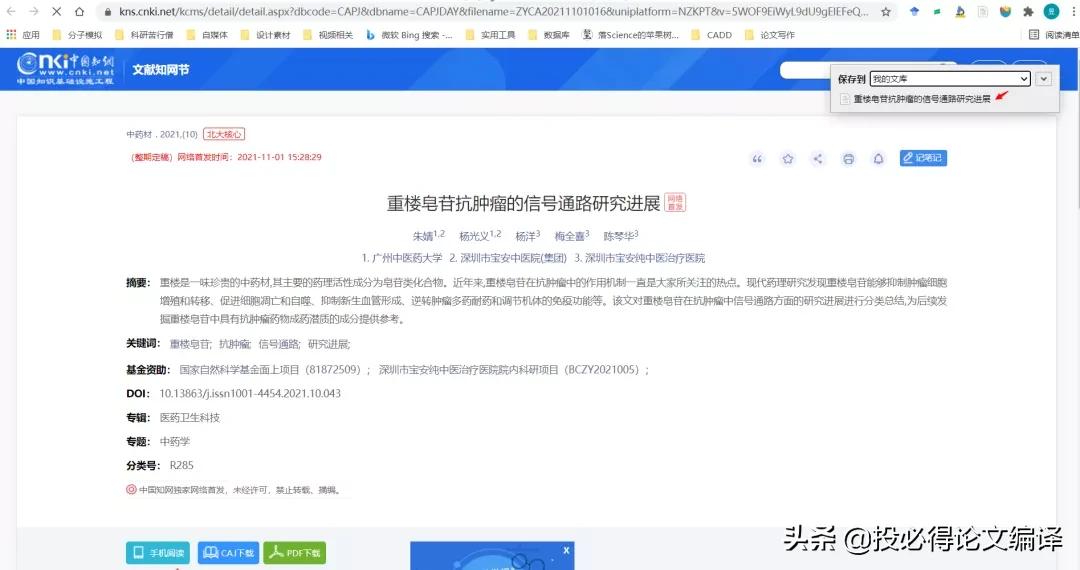Open the browser home page icon
The height and width of the screenshot is (570, 1080).
[79, 12]
